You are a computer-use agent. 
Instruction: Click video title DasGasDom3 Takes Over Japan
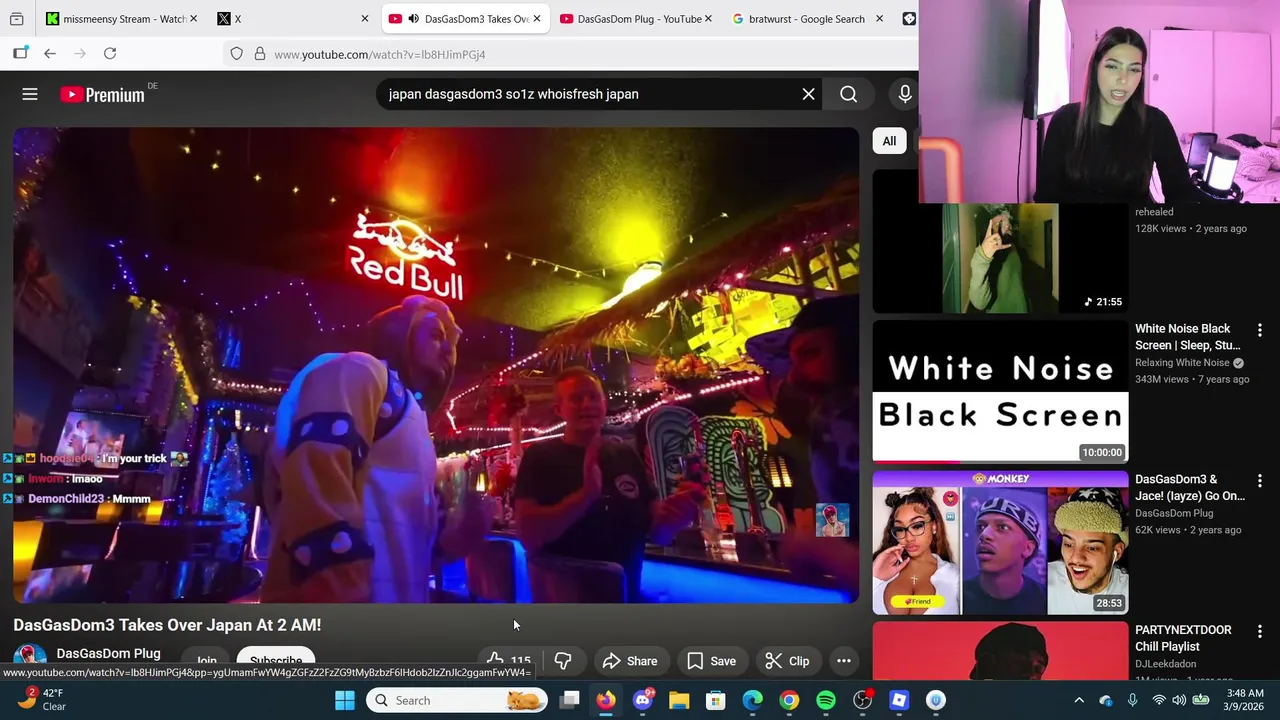click(167, 625)
